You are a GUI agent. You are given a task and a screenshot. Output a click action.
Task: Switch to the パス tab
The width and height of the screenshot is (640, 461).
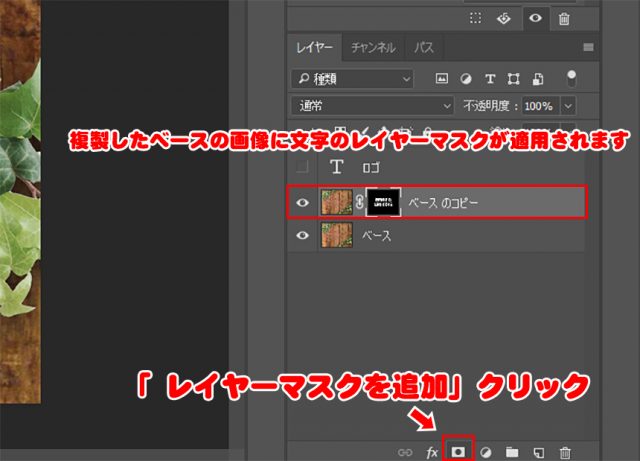[x=424, y=48]
